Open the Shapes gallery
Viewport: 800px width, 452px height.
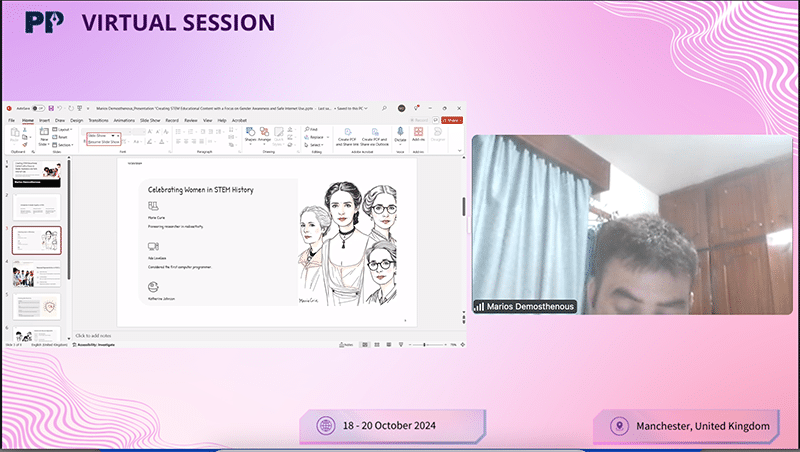point(250,134)
